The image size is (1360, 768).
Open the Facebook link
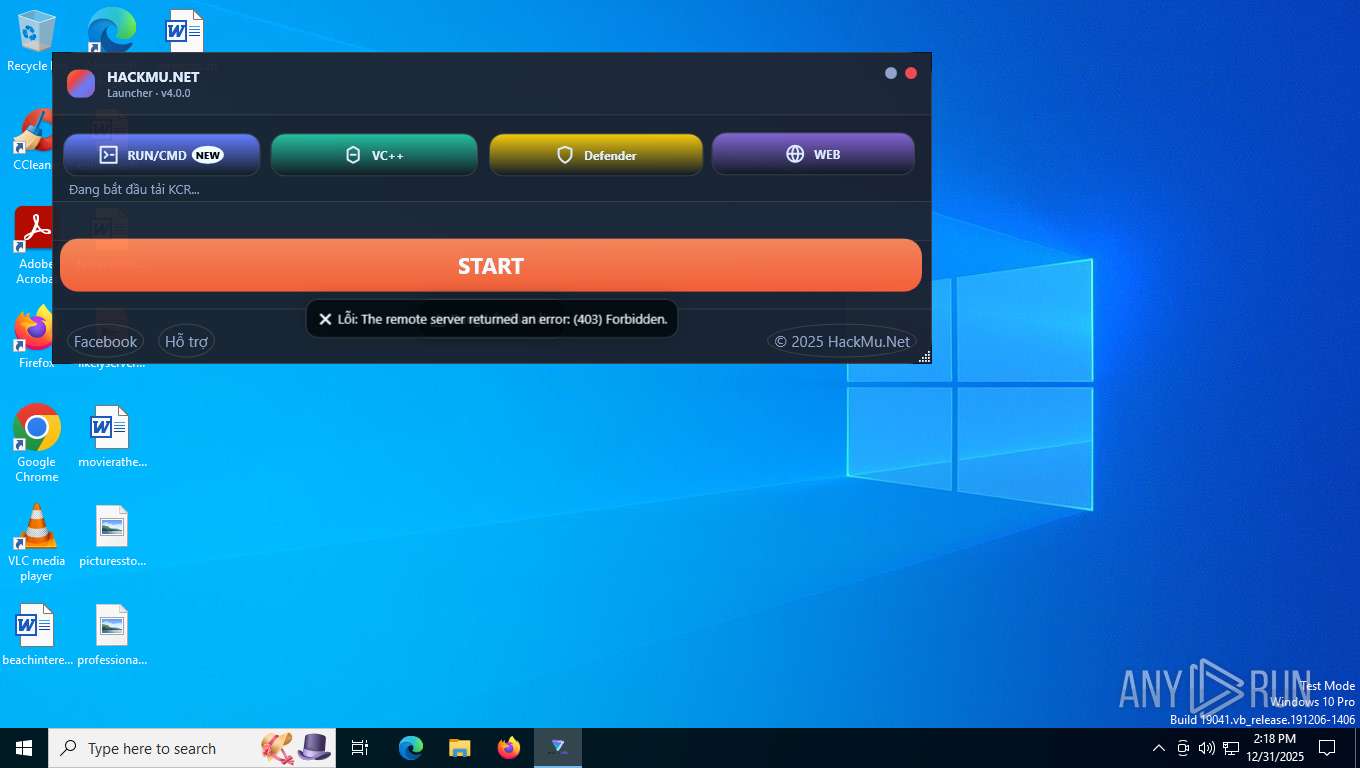(105, 341)
